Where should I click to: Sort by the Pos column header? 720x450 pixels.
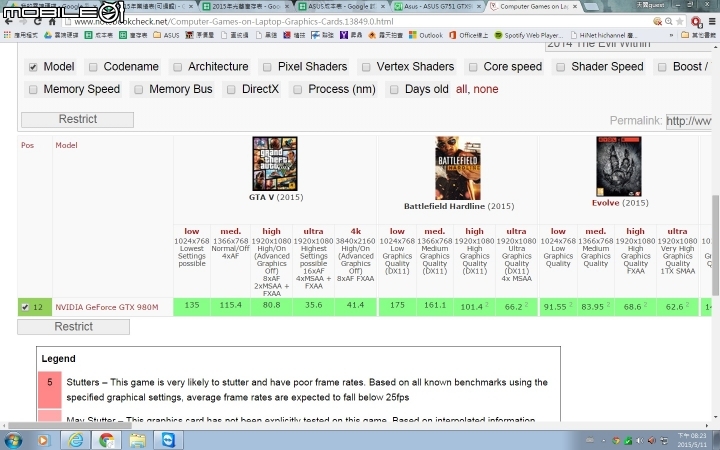click(28, 145)
